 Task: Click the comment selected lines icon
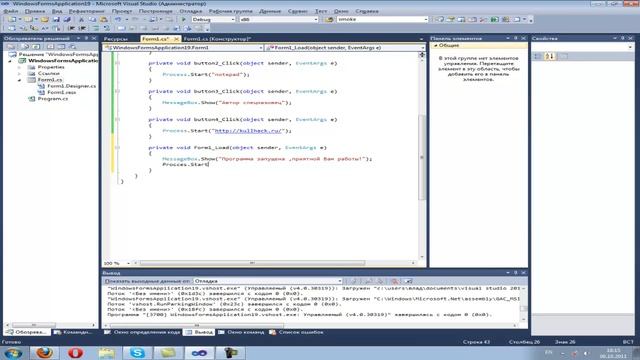pyautogui.click(x=96, y=28)
